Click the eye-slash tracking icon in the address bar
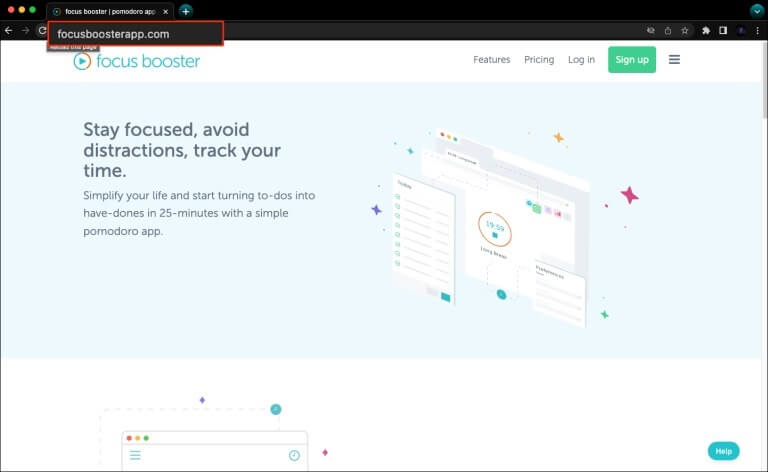The width and height of the screenshot is (768, 472). coord(650,30)
